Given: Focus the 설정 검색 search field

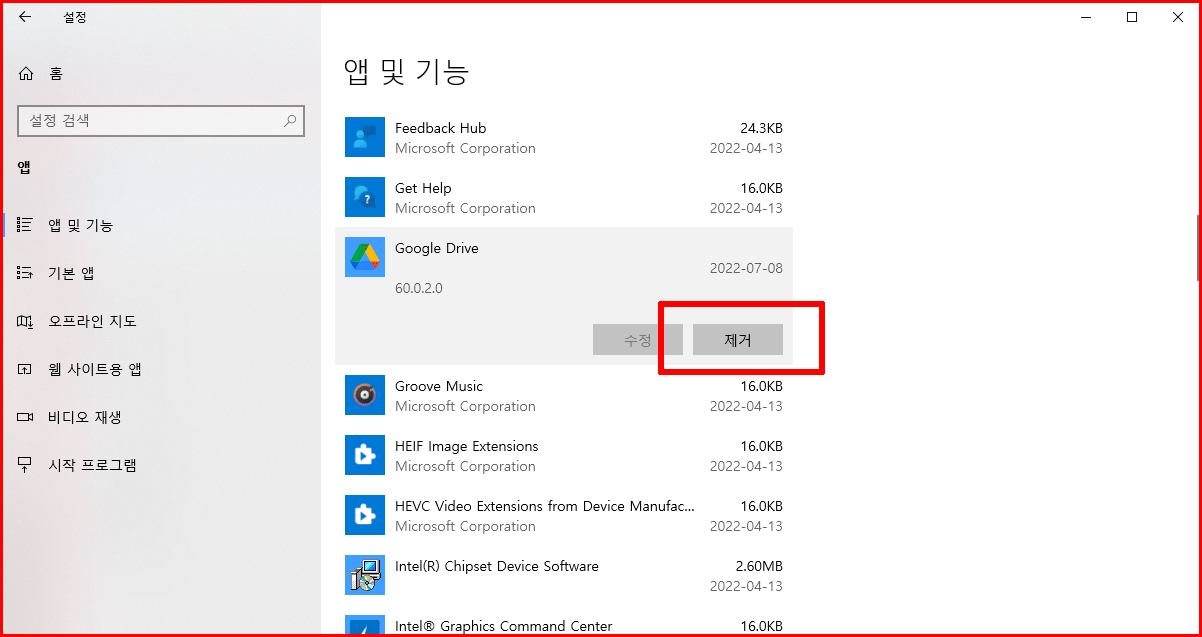Looking at the screenshot, I should 160,121.
